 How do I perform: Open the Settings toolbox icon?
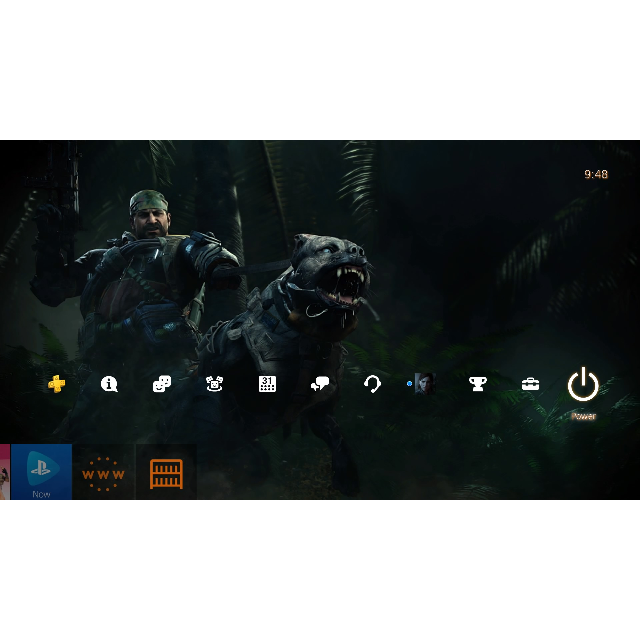click(530, 384)
